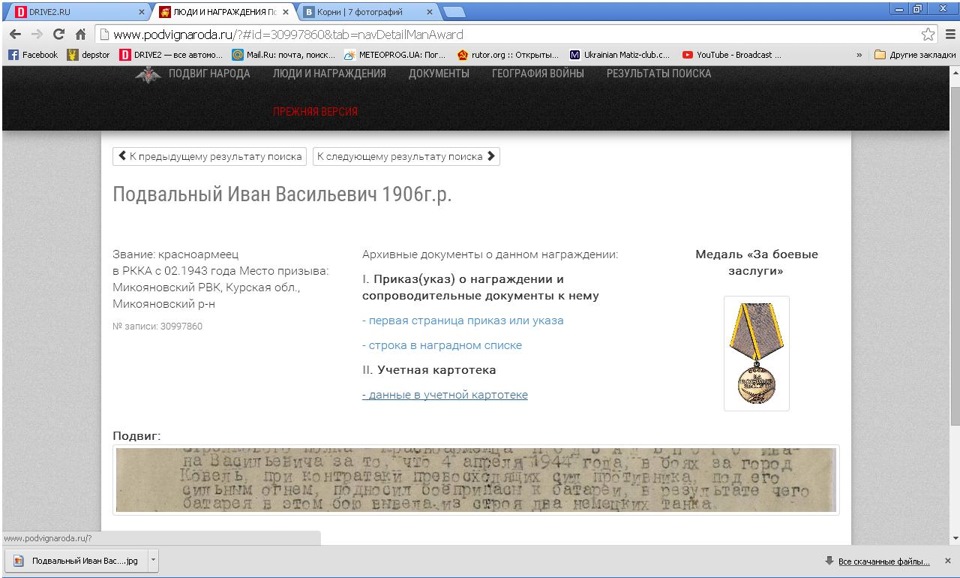
Task: Click the site emblem logo icon
Action: pos(148,74)
